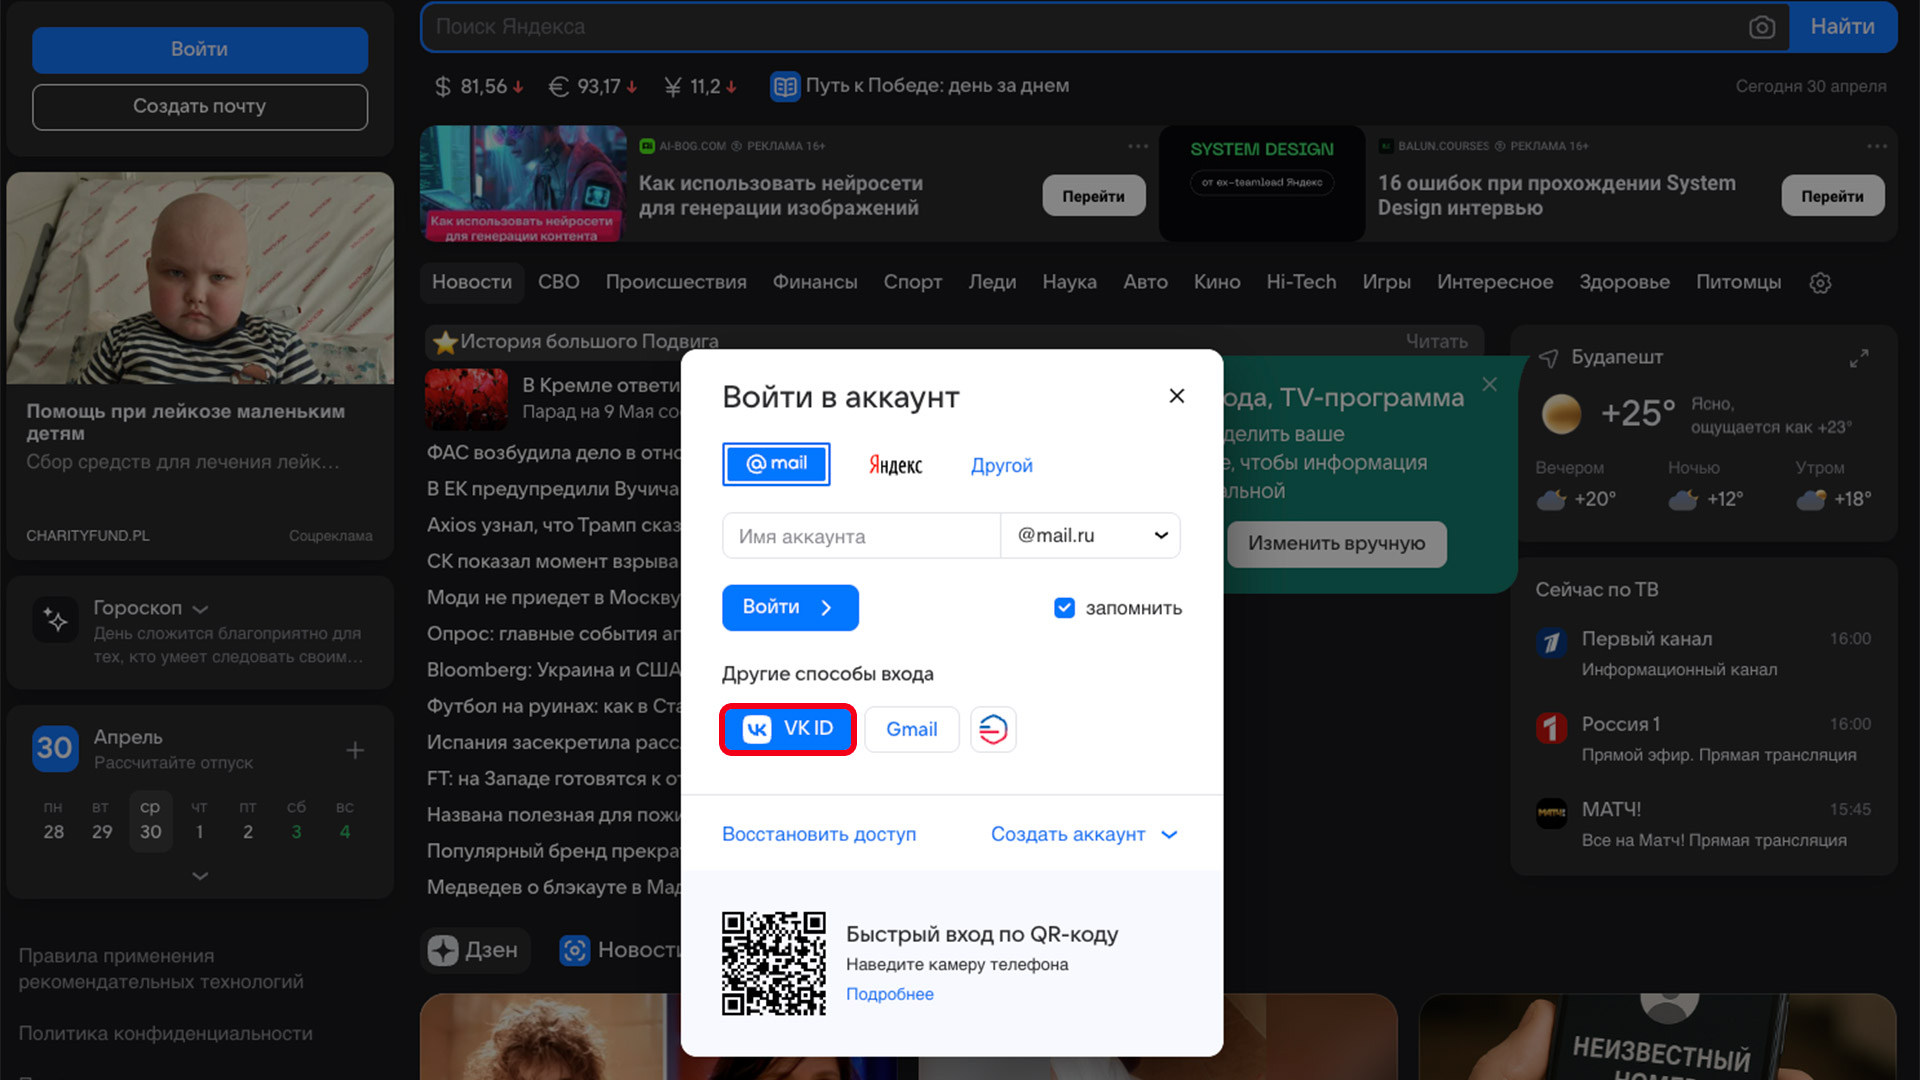Open Первый канал TV listing

tap(1704, 654)
